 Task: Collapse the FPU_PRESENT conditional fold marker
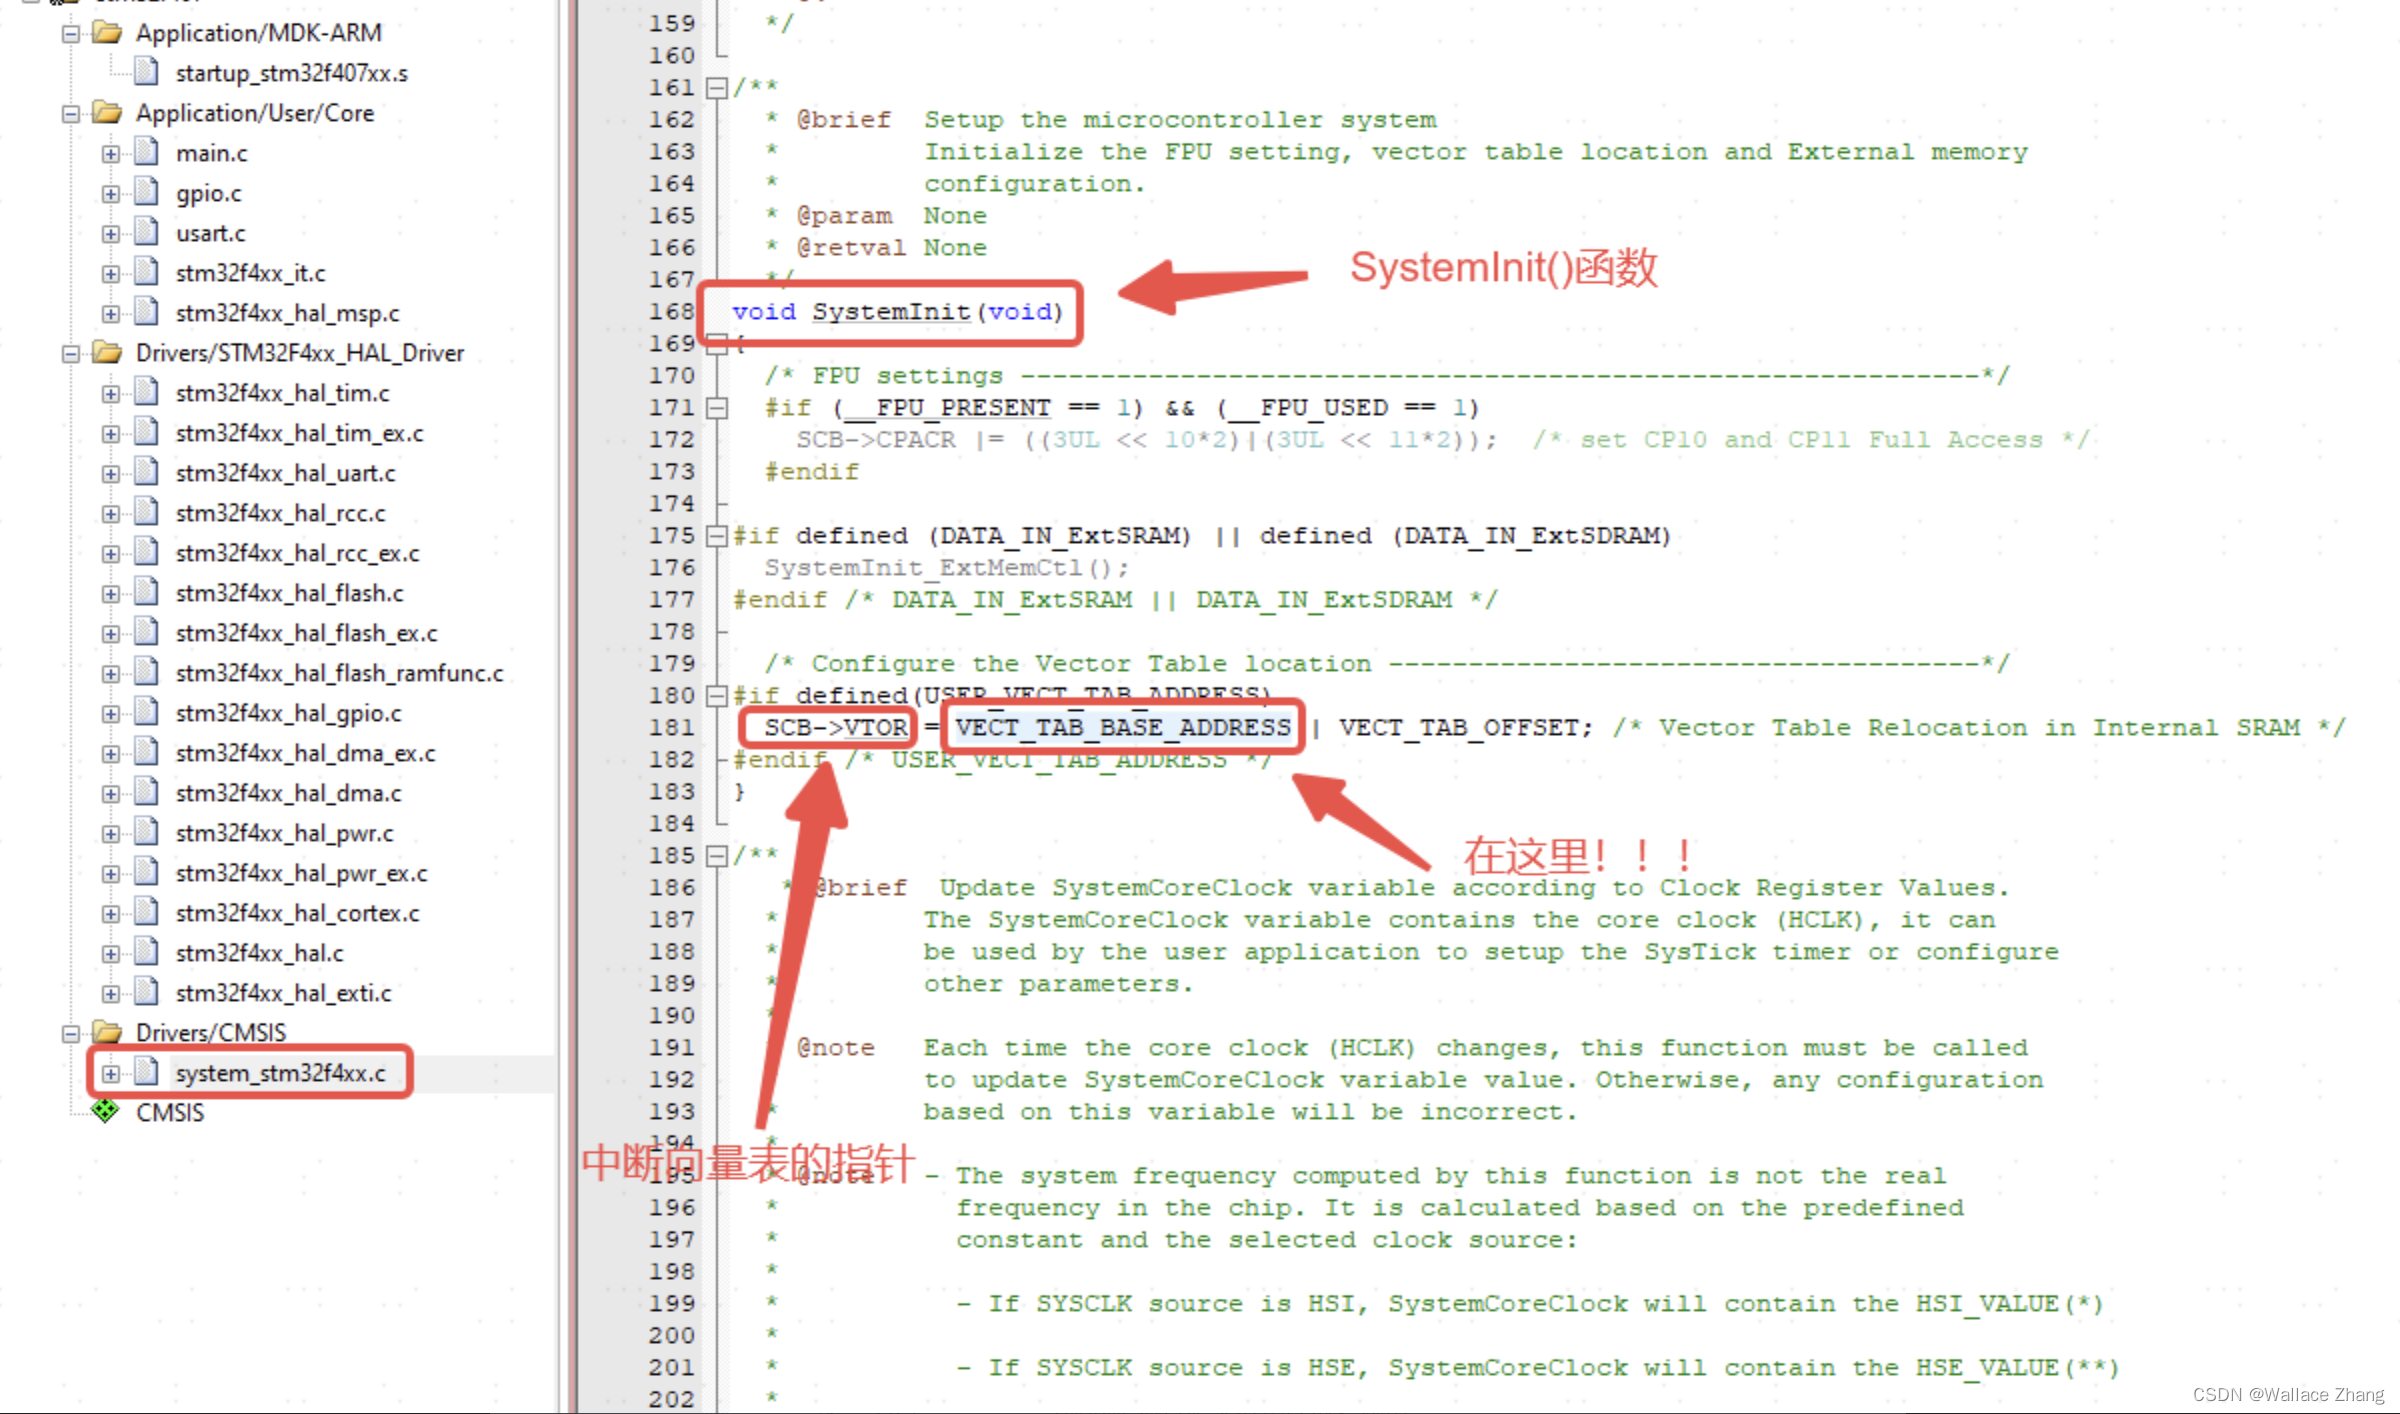click(717, 407)
